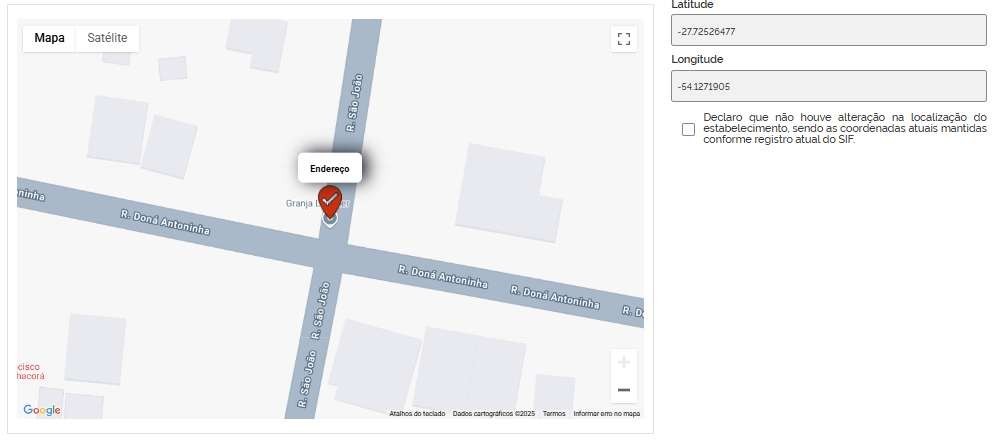
Task: Click the R. São João label above the marker
Action: tap(352, 102)
